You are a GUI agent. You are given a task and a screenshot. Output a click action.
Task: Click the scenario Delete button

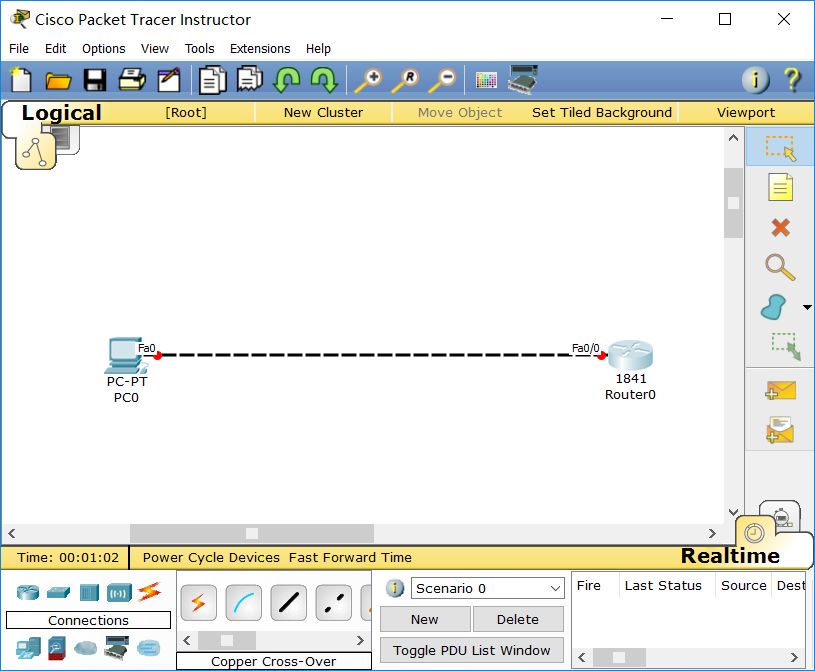[517, 620]
